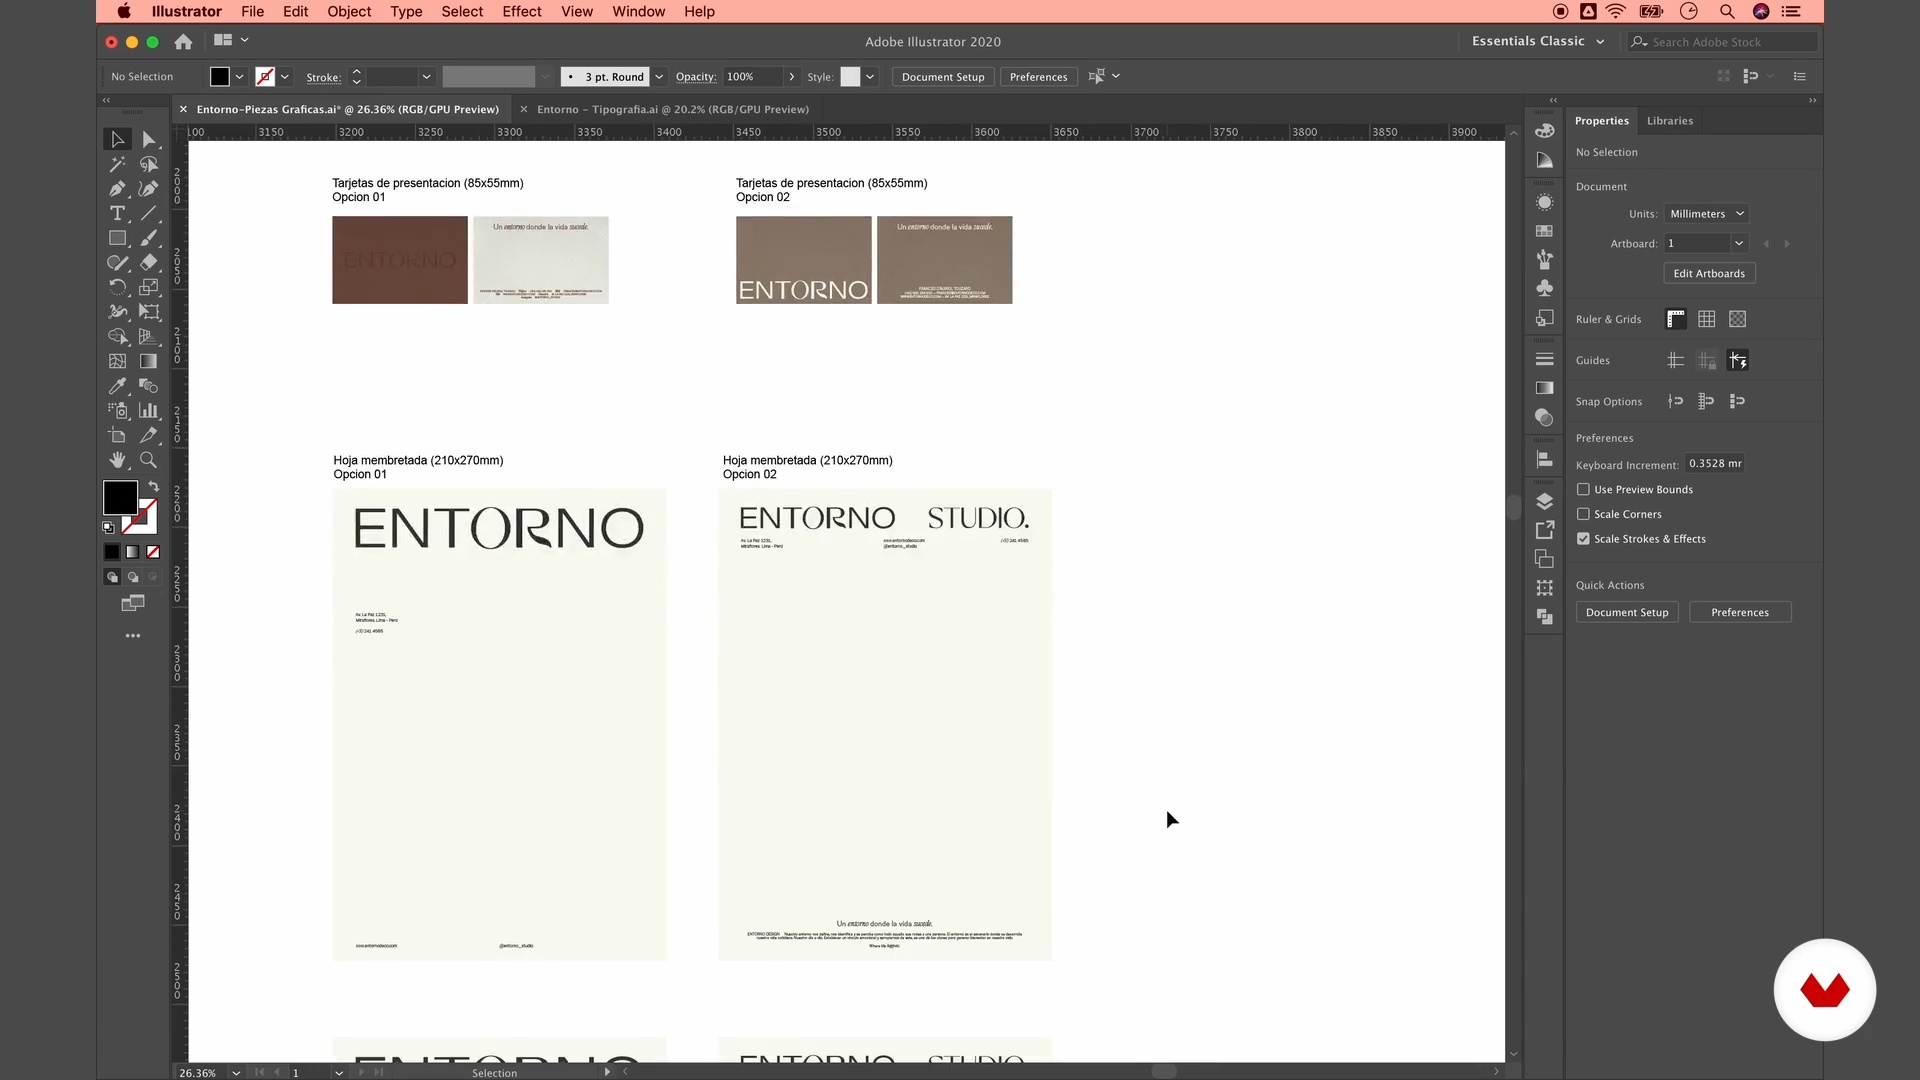Select the Direct Selection tool
This screenshot has height=1080, width=1920.
pos(149,139)
